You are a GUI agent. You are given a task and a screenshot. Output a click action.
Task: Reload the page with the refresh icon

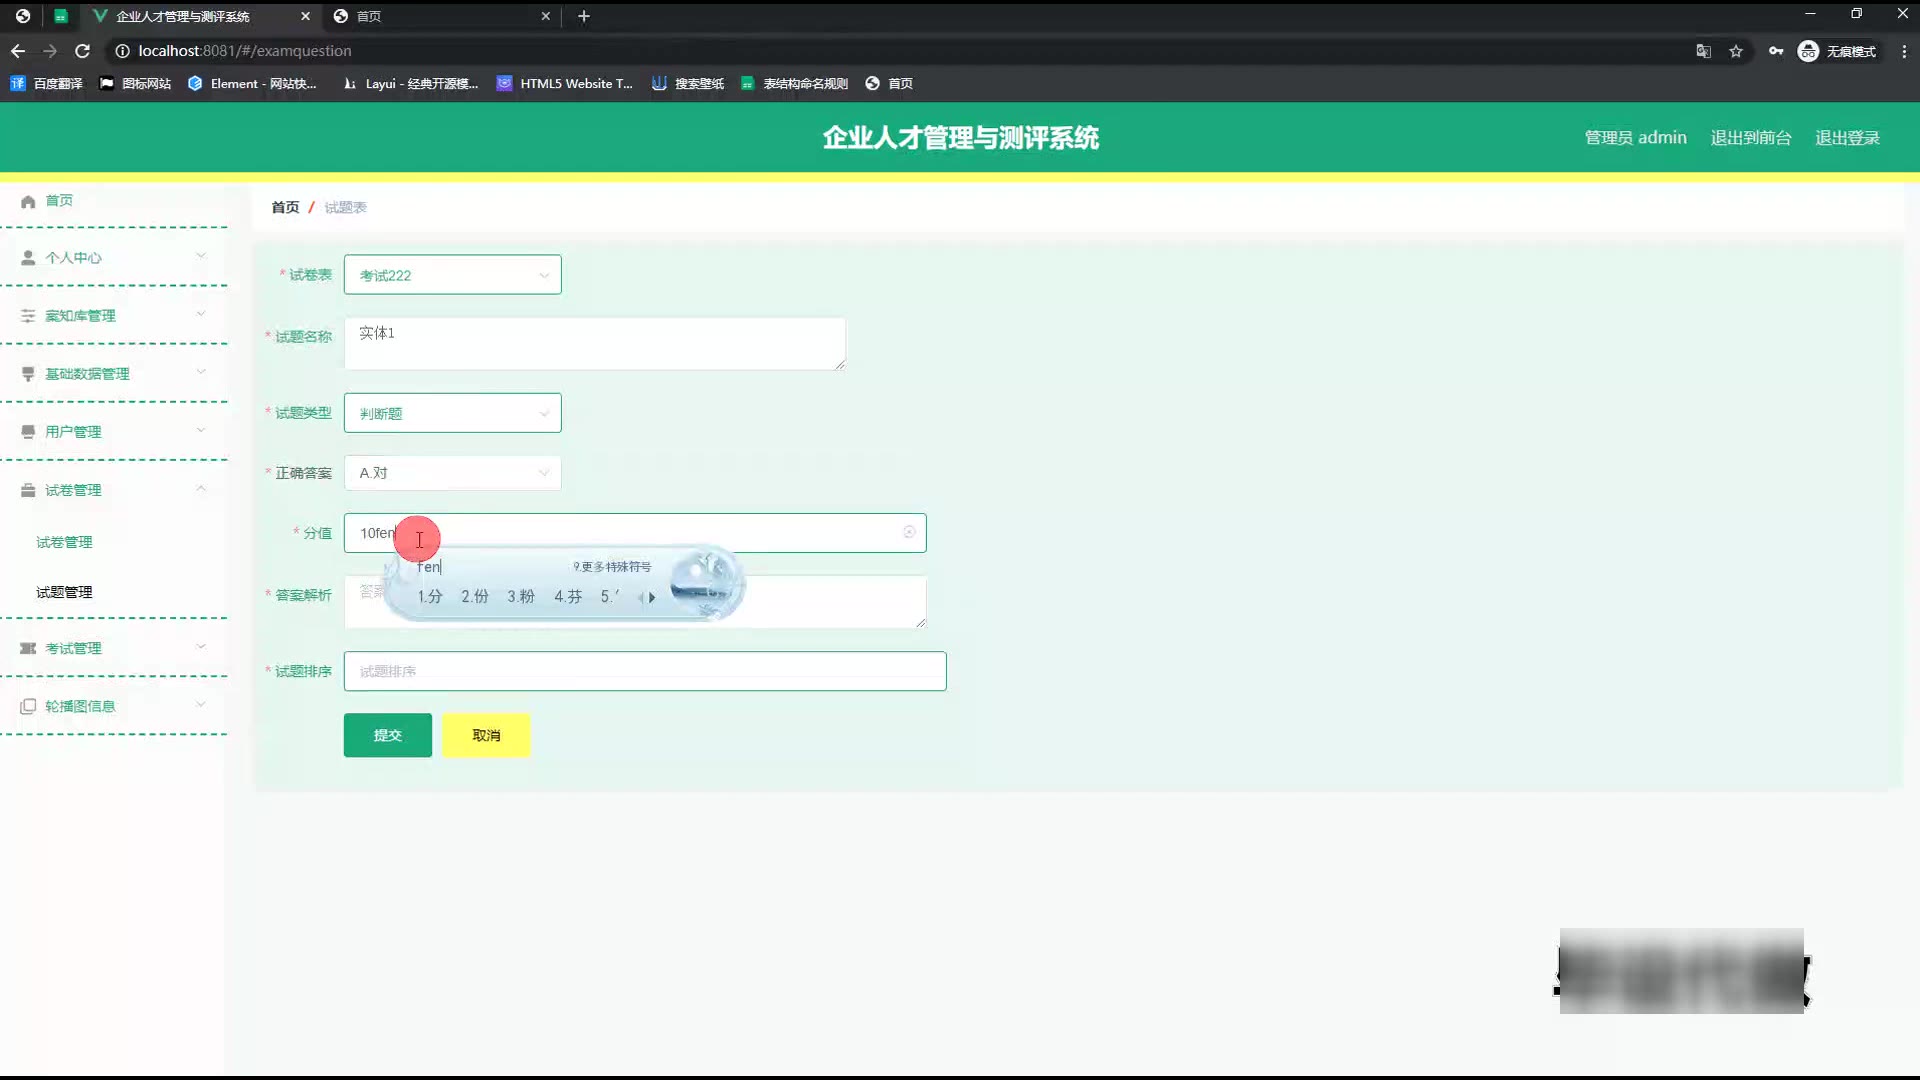point(83,51)
